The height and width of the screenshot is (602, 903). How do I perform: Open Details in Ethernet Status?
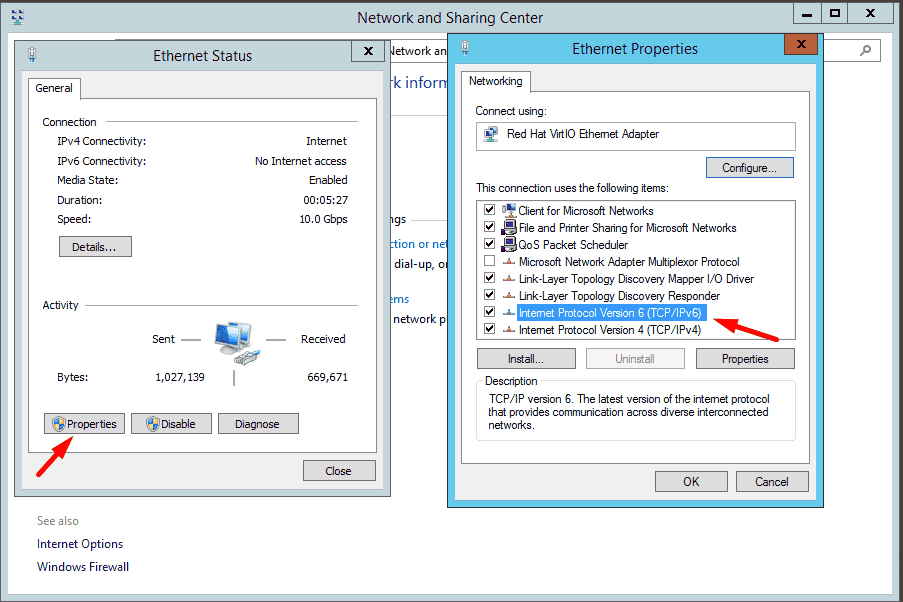pyautogui.click(x=95, y=247)
